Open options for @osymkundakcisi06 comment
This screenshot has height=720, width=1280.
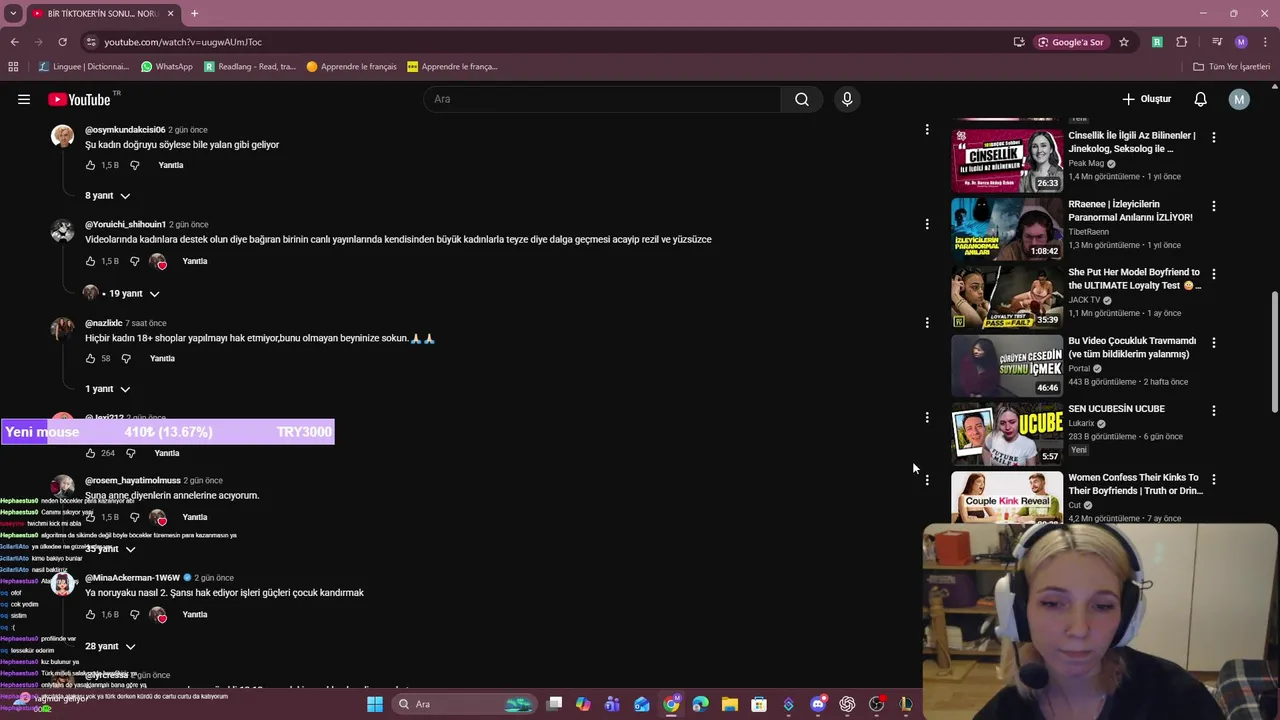(x=927, y=130)
